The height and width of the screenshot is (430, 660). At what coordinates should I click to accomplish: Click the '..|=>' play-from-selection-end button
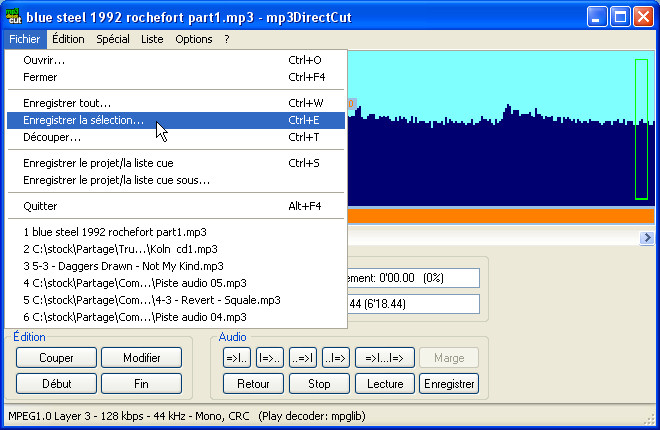click(x=334, y=358)
